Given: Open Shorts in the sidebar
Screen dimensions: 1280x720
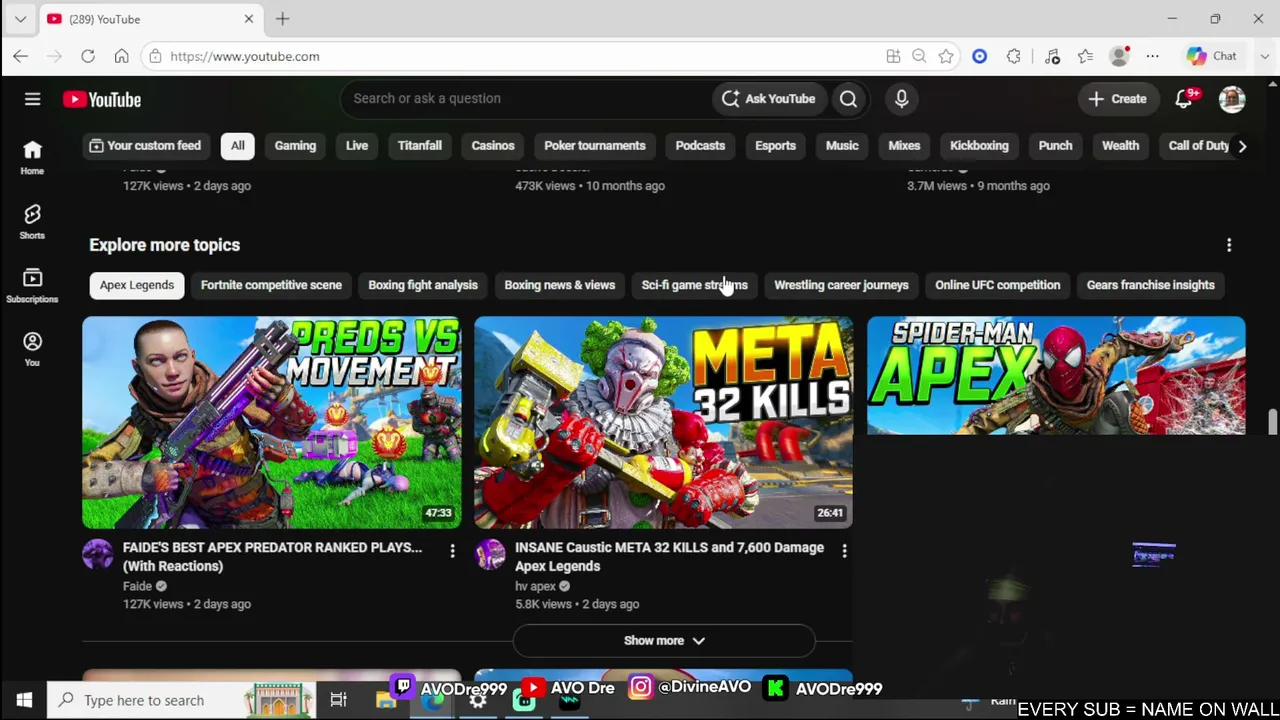Looking at the screenshot, I should [32, 221].
